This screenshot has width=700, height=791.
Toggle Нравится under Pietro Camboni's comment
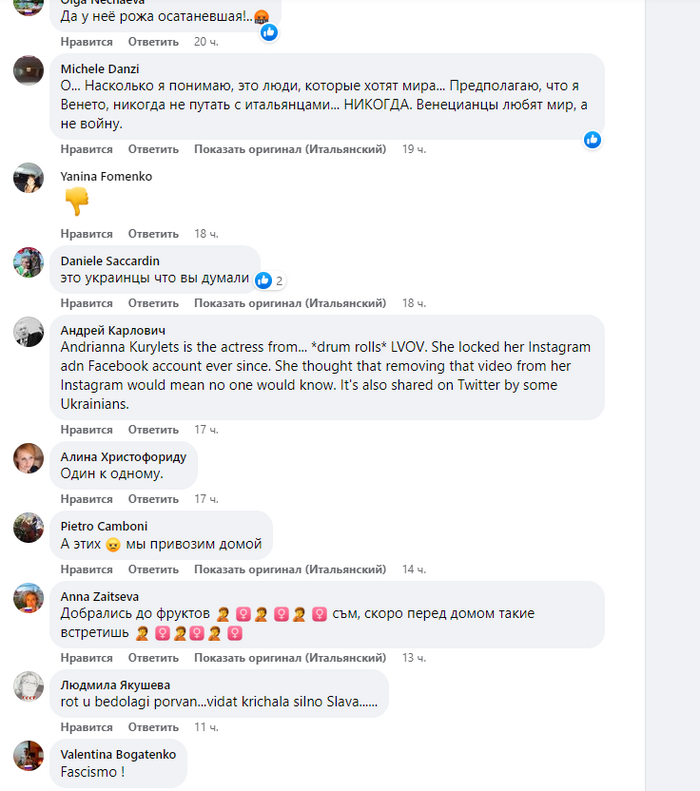pyautogui.click(x=86, y=569)
